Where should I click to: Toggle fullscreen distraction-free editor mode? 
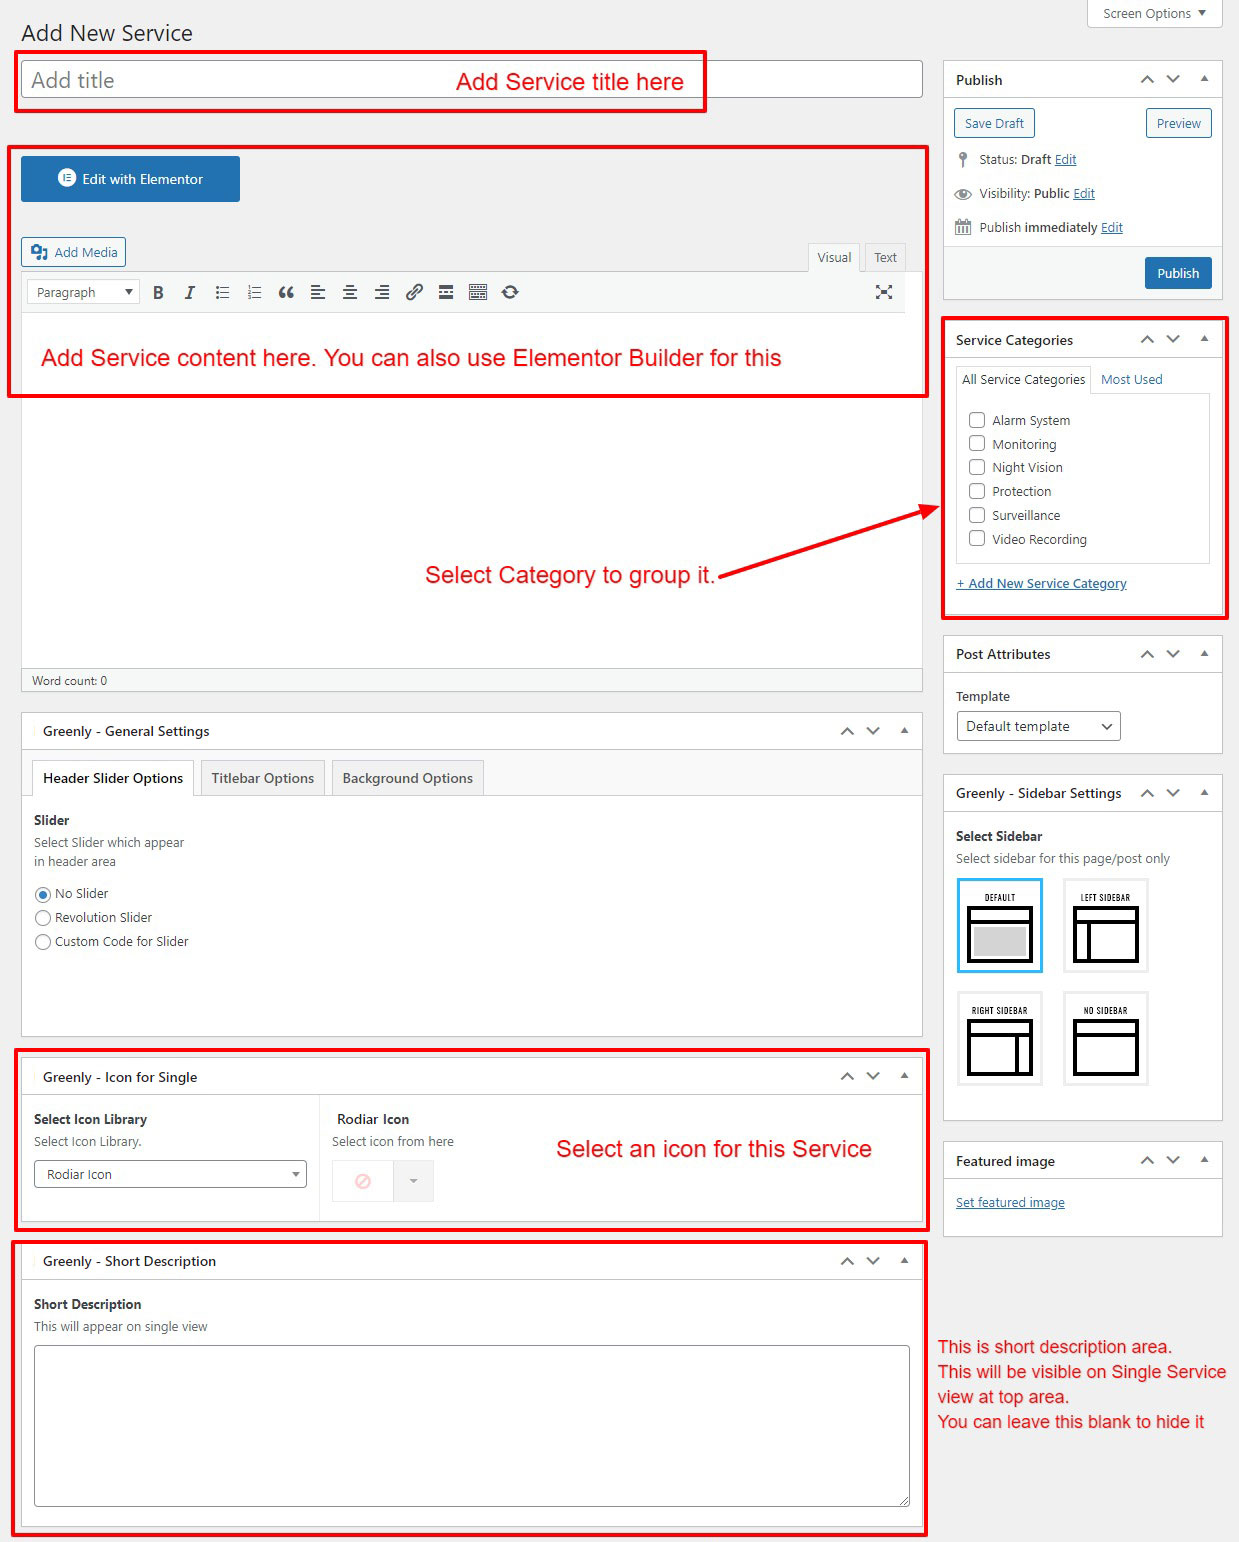(x=884, y=292)
